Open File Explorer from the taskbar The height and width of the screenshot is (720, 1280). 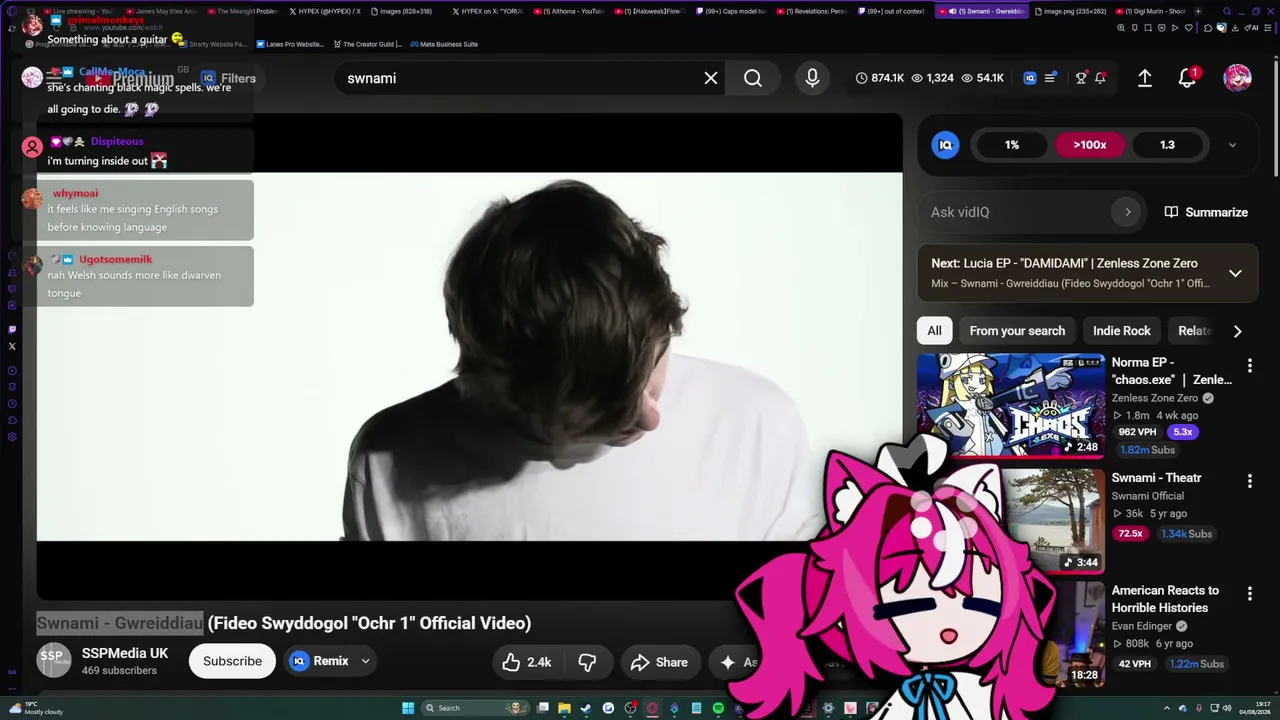tap(564, 708)
